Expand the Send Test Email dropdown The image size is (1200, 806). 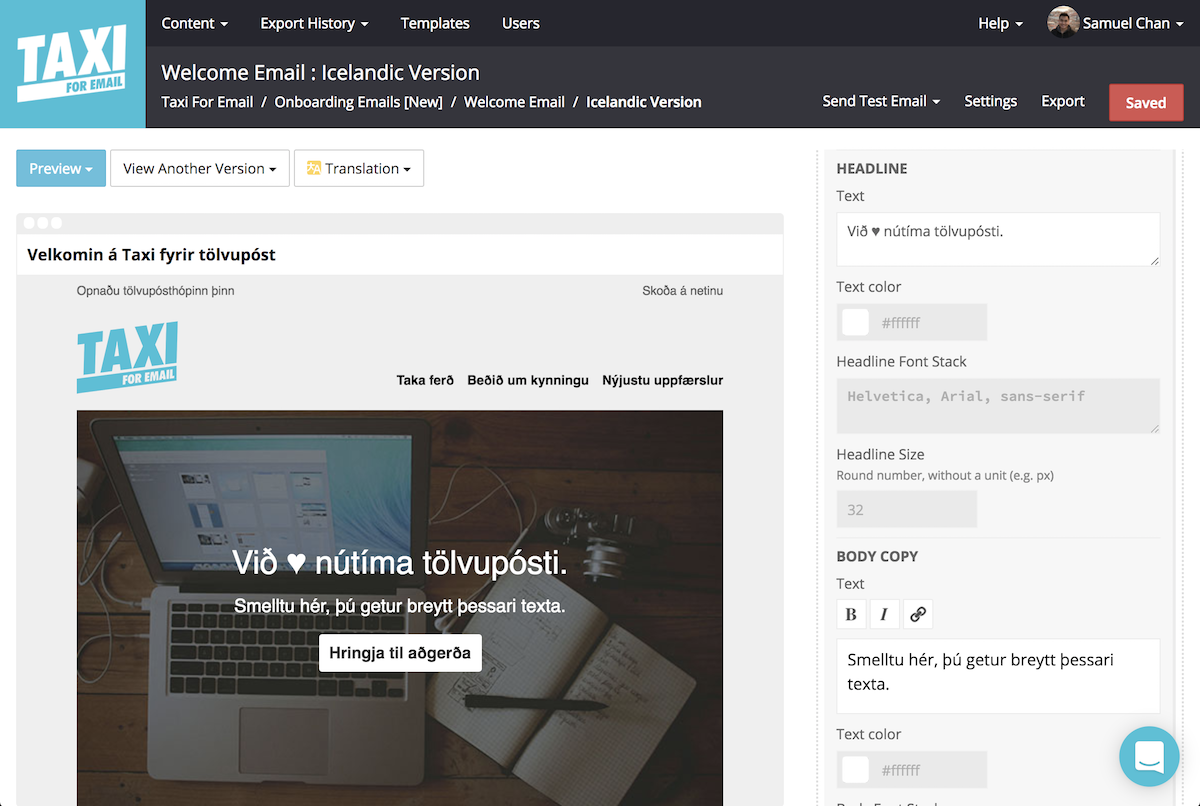click(x=881, y=101)
